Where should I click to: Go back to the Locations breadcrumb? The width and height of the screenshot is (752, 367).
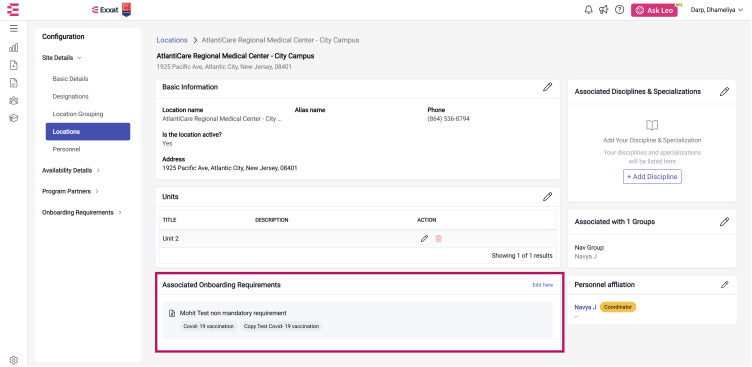pyautogui.click(x=172, y=40)
